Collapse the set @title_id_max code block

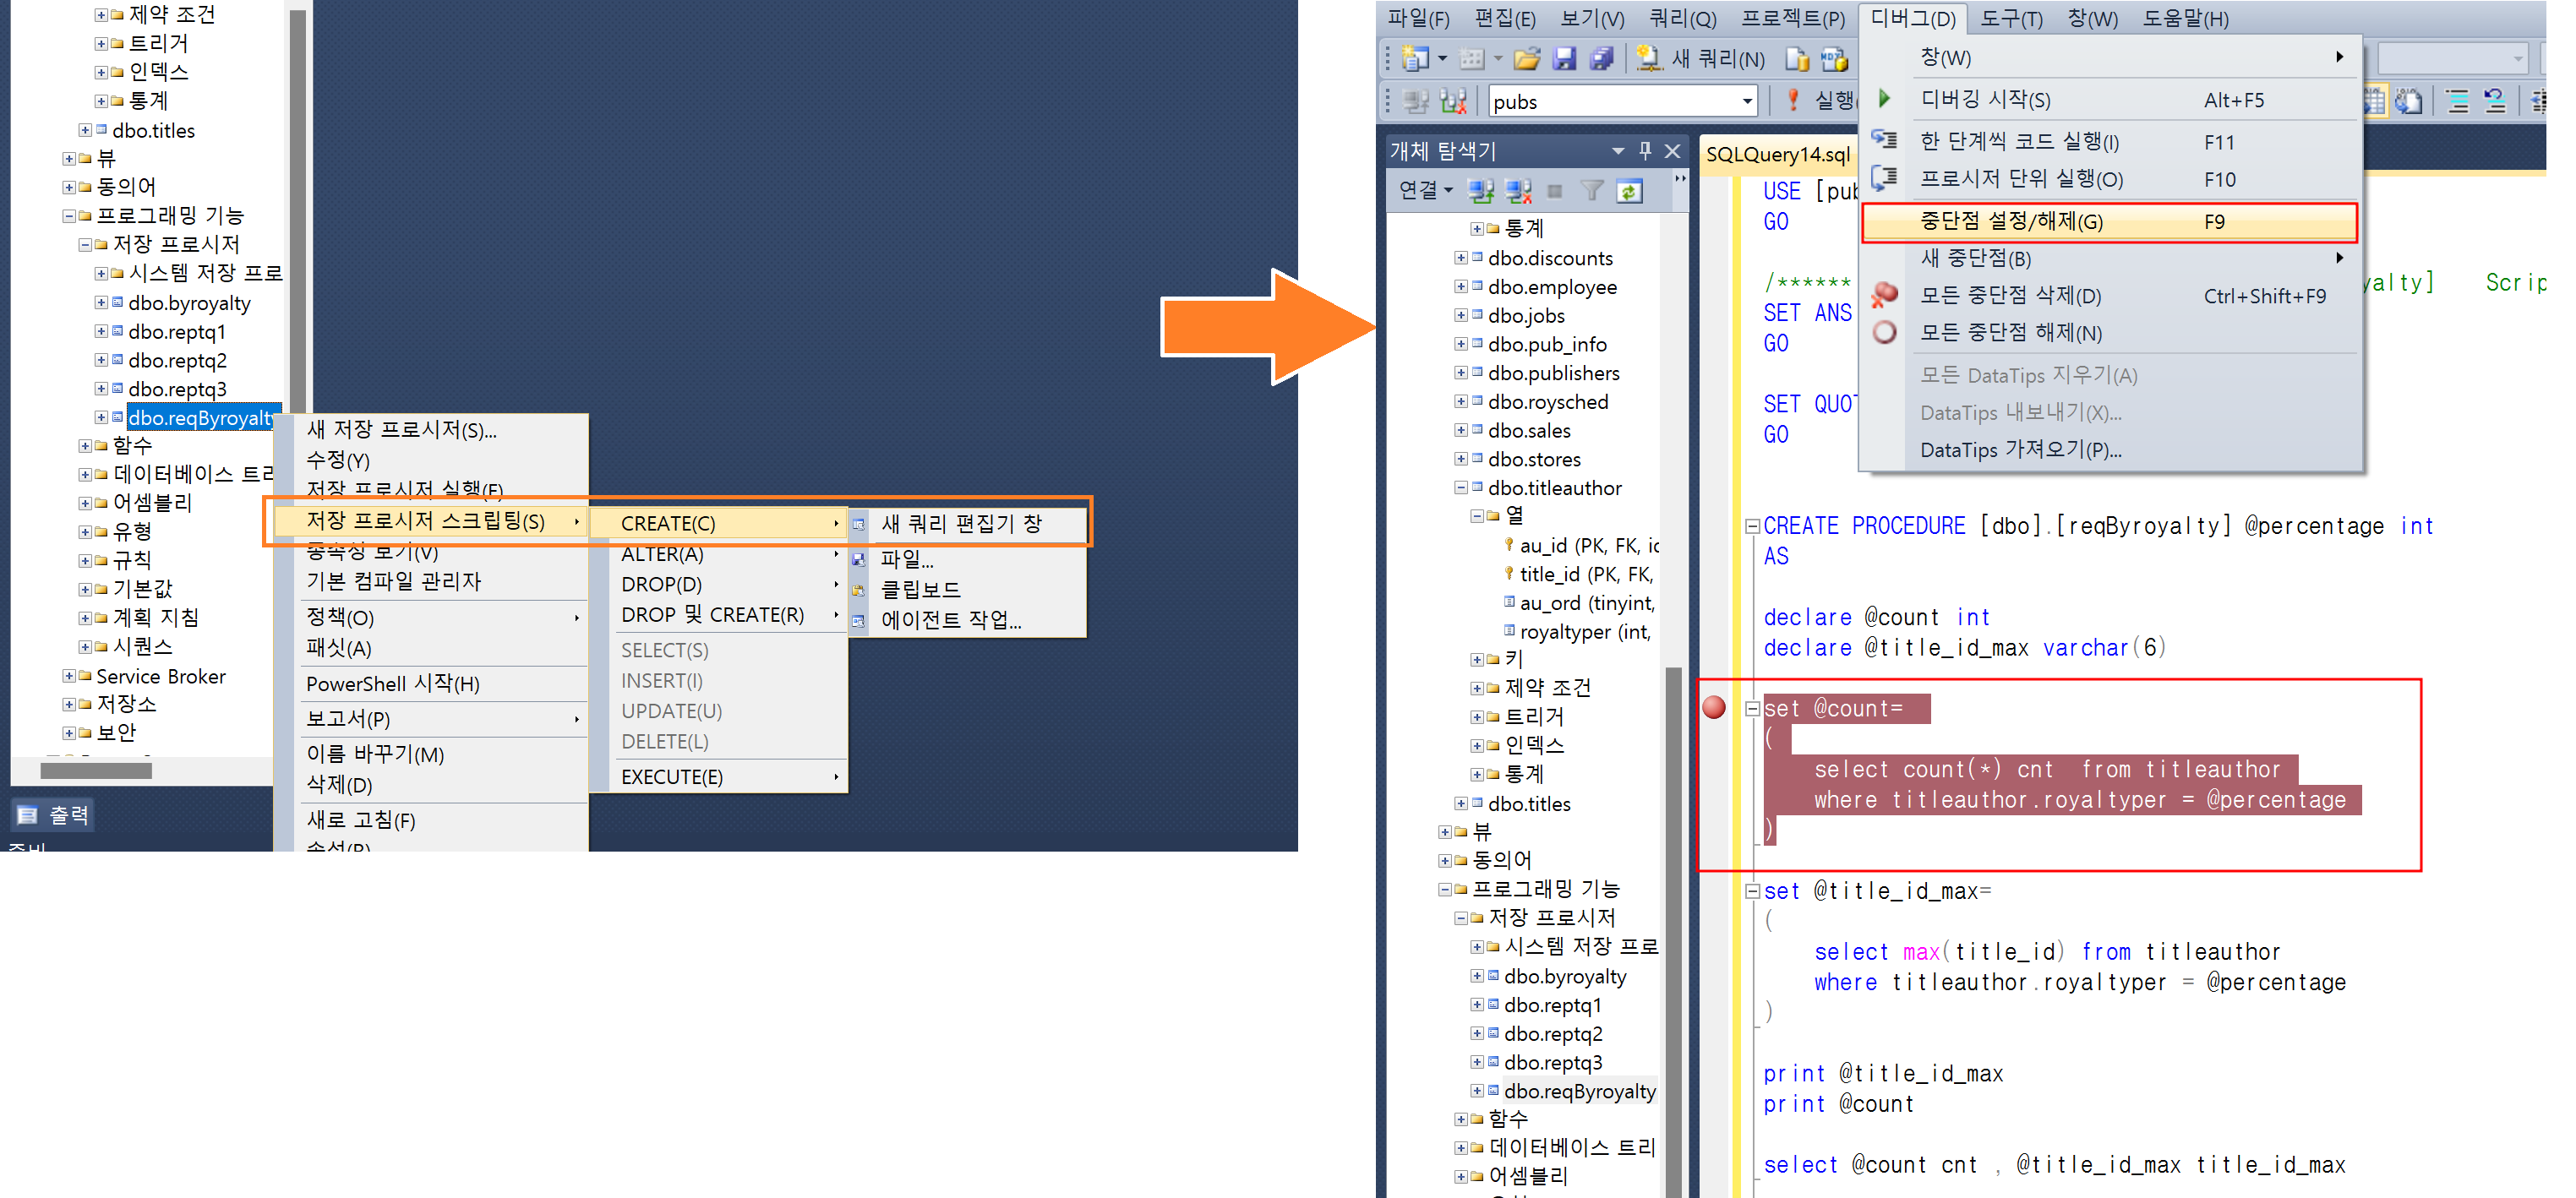(x=1752, y=891)
